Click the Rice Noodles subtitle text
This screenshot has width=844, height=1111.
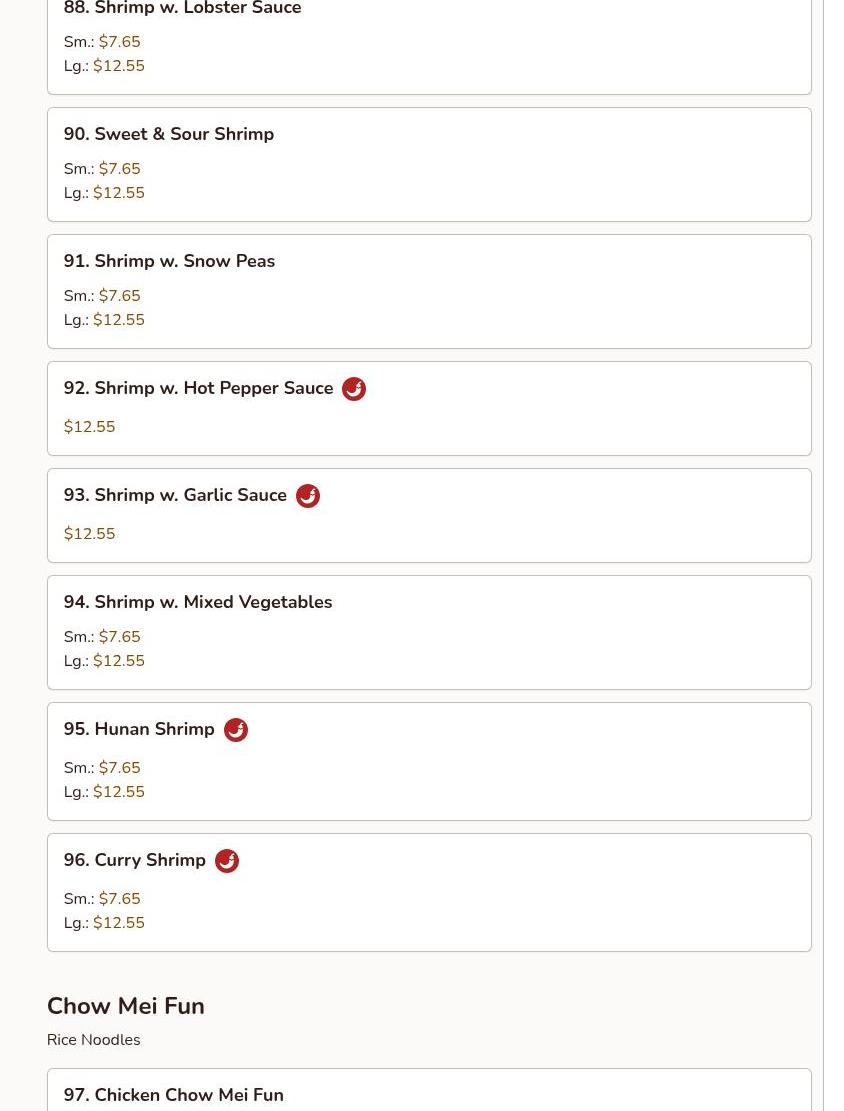tap(94, 1039)
